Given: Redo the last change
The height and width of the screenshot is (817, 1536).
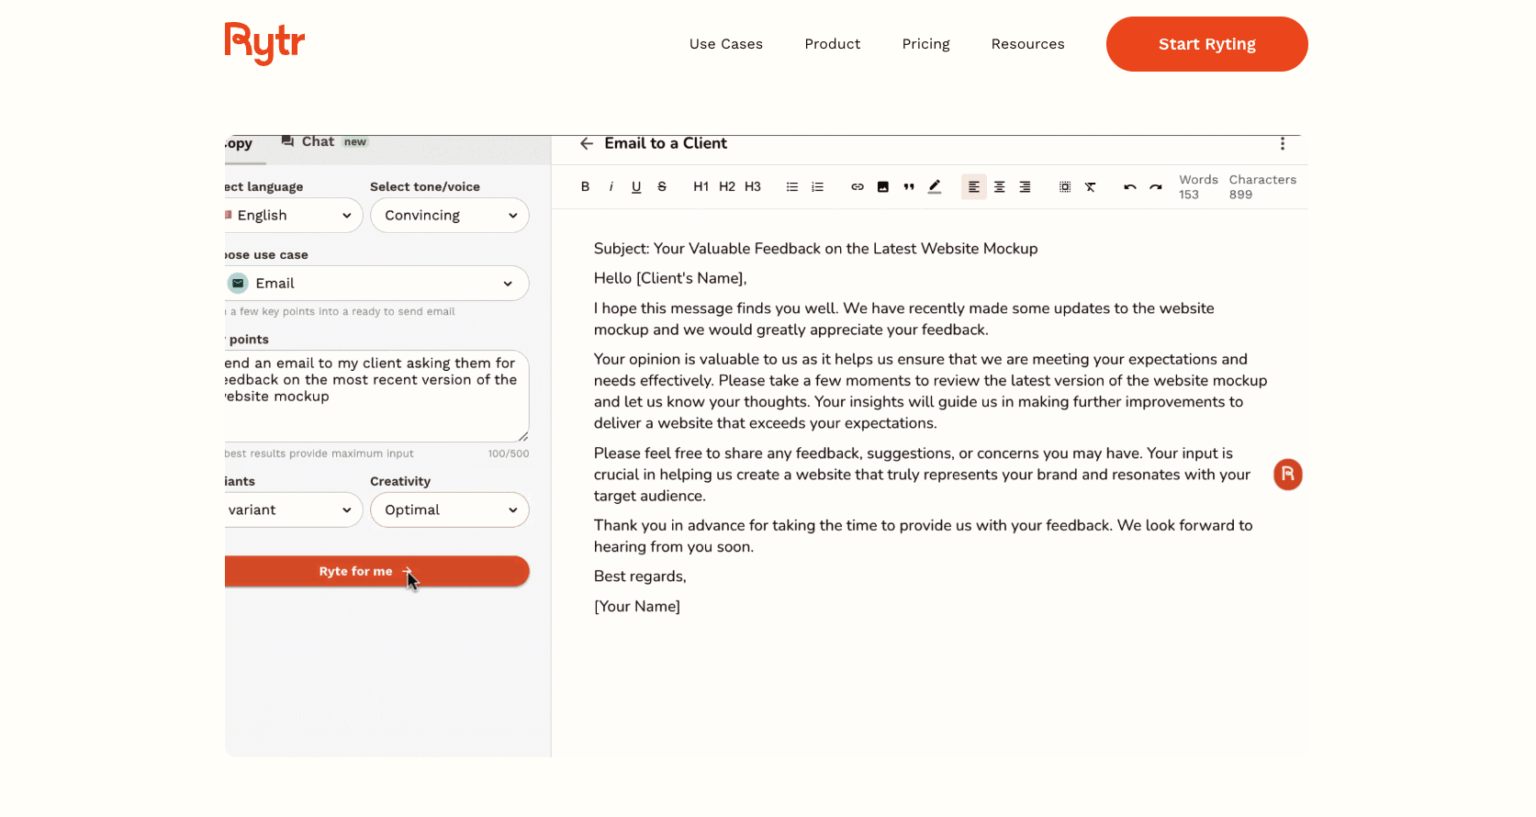Looking at the screenshot, I should 1156,186.
